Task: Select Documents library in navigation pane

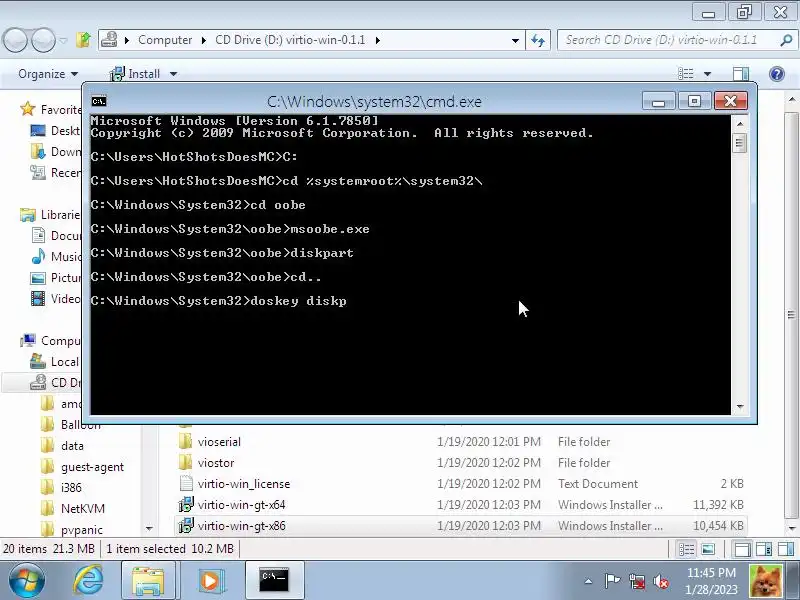Action: click(x=55, y=235)
